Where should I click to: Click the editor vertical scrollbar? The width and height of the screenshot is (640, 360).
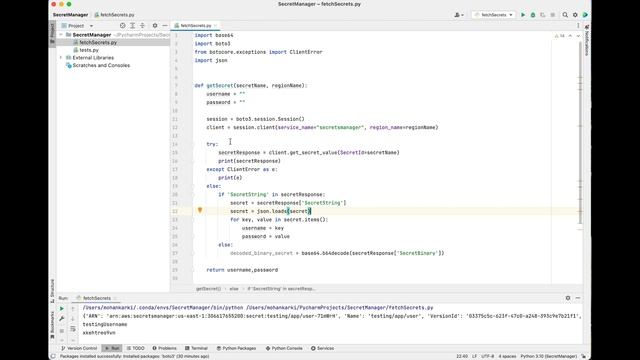pos(580,133)
